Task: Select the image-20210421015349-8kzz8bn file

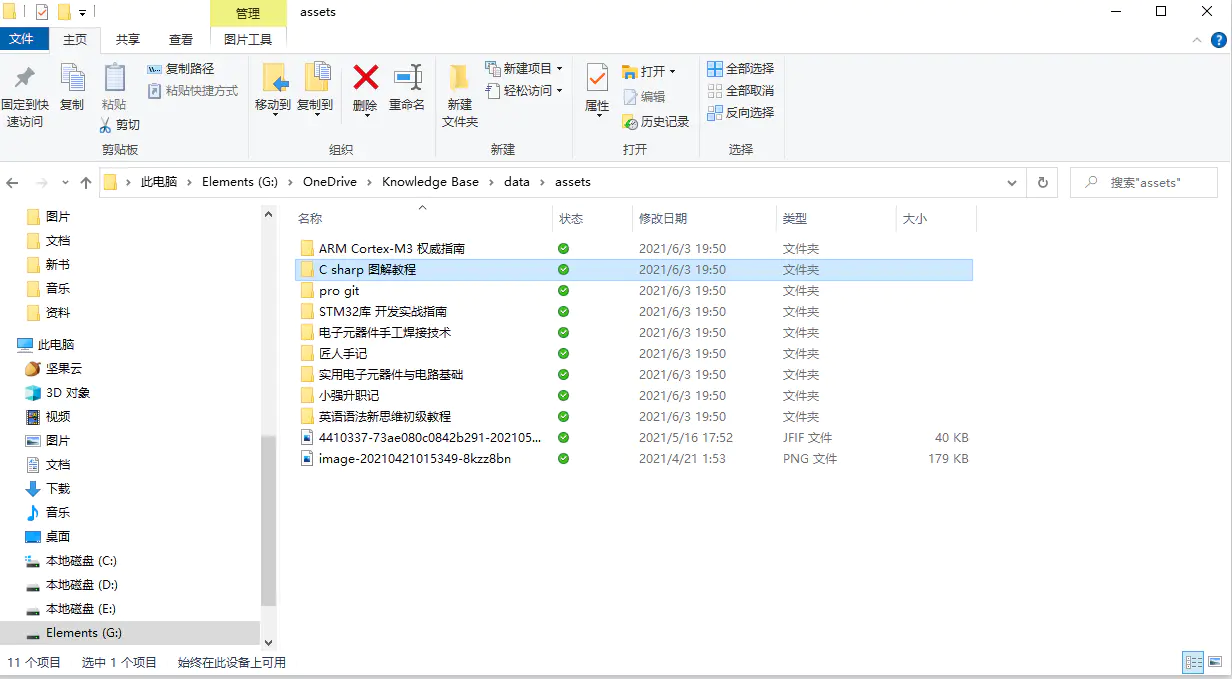Action: [x=634, y=458]
